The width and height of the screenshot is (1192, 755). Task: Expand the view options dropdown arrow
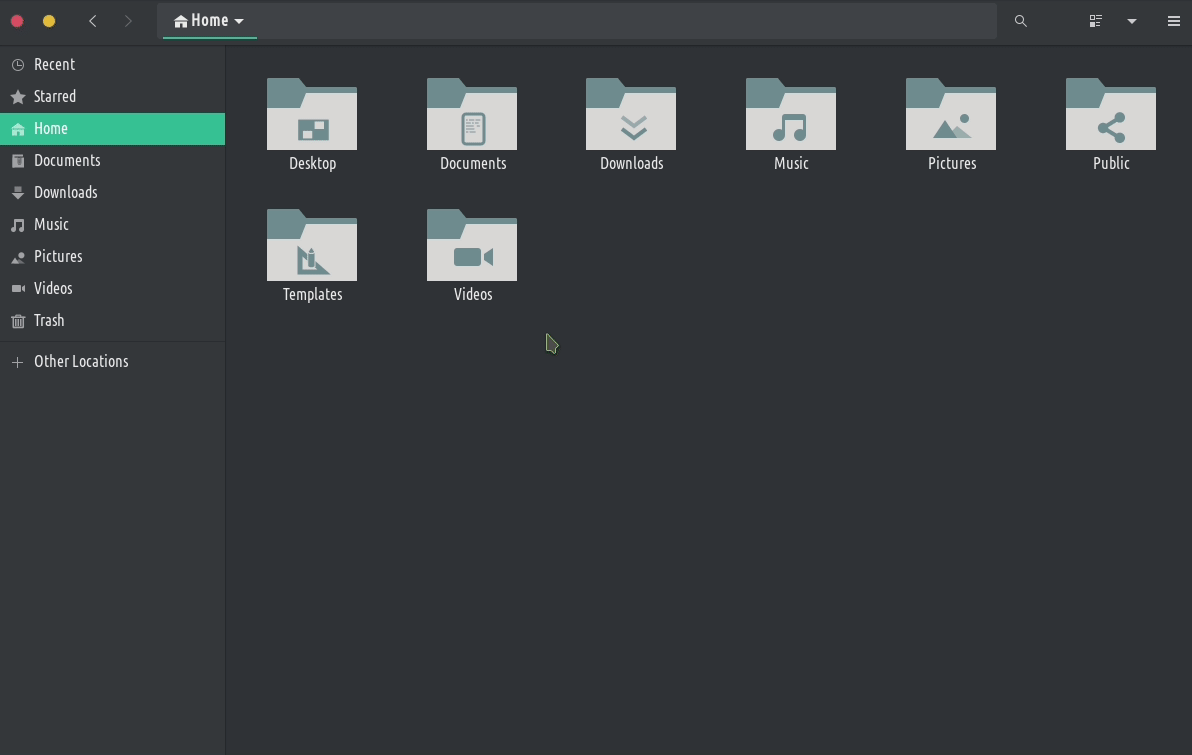1132,21
